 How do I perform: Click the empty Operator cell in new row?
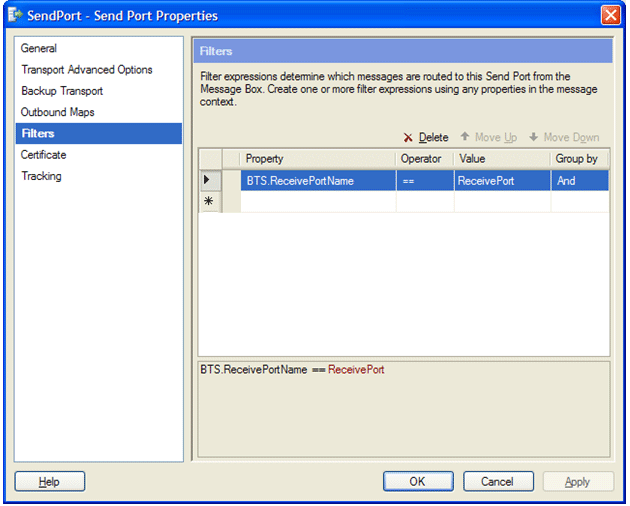(x=425, y=201)
